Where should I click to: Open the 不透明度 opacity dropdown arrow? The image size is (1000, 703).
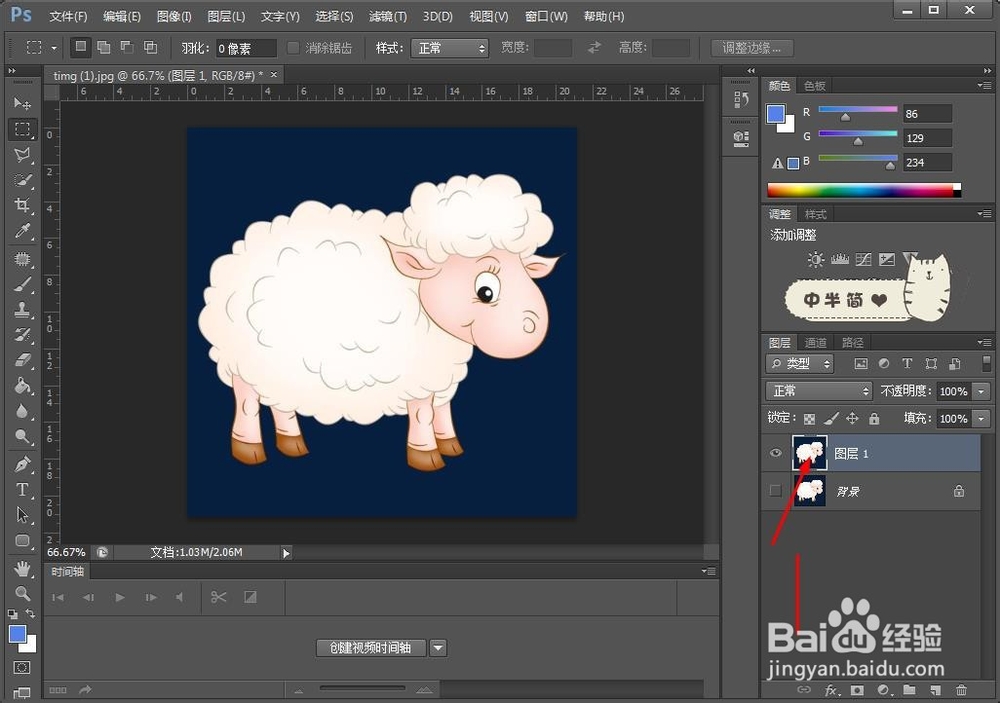point(982,392)
